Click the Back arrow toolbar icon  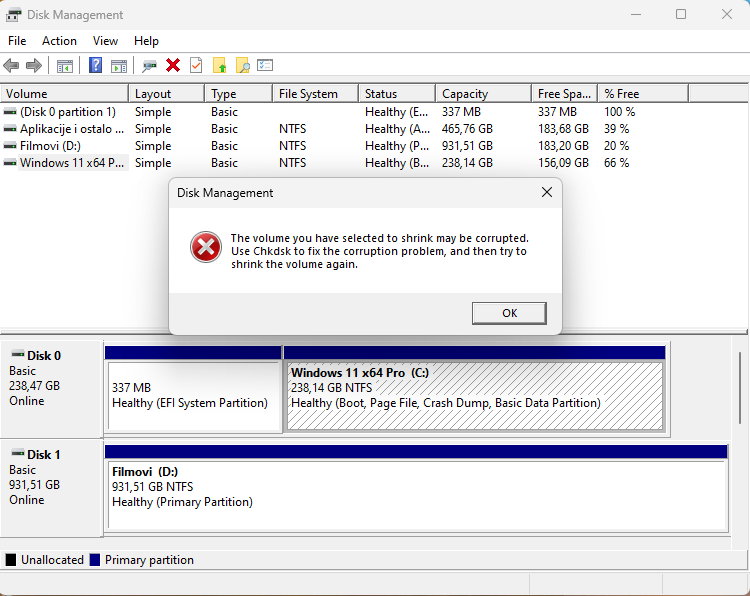(11, 65)
